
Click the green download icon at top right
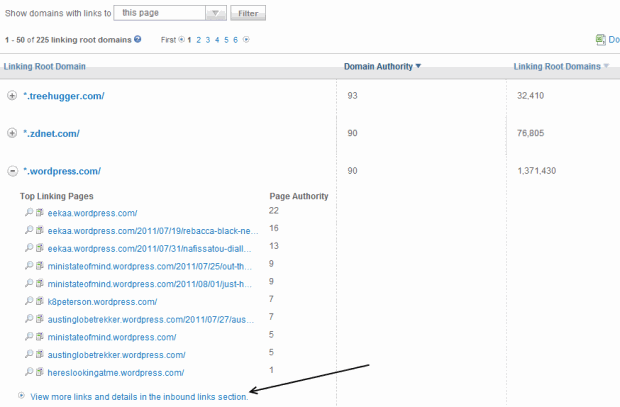tap(613, 40)
